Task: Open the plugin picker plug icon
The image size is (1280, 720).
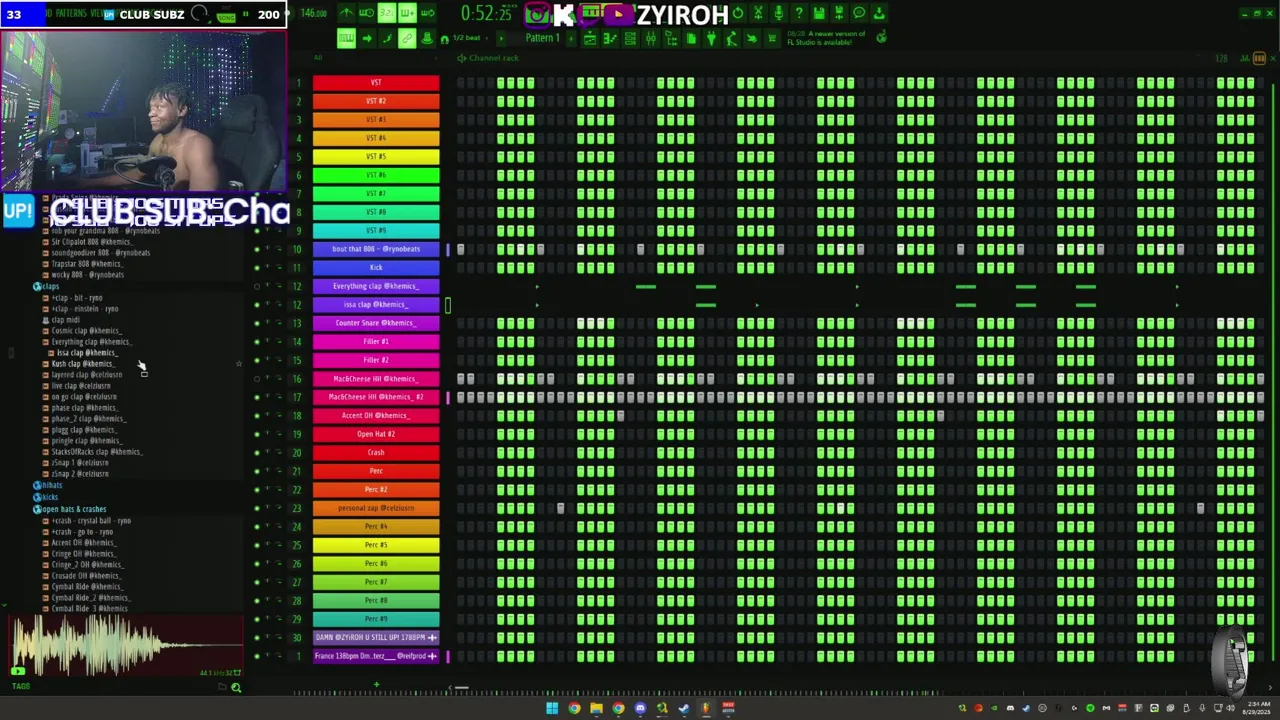Action: [711, 38]
